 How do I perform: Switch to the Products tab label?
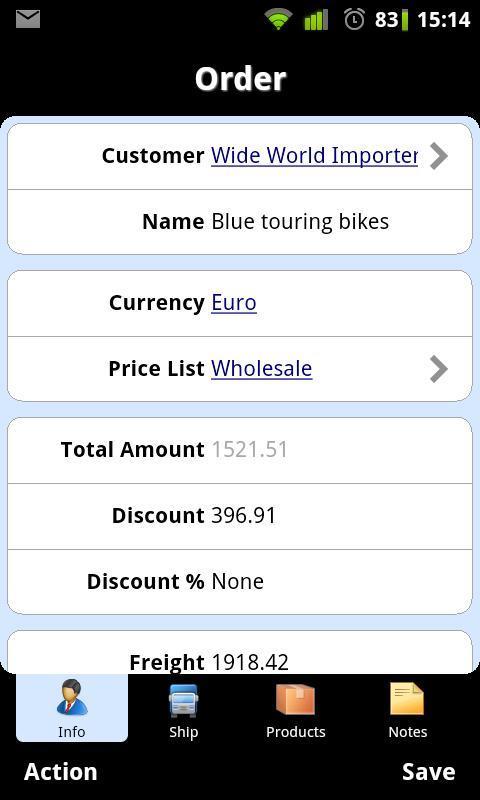pyautogui.click(x=295, y=732)
